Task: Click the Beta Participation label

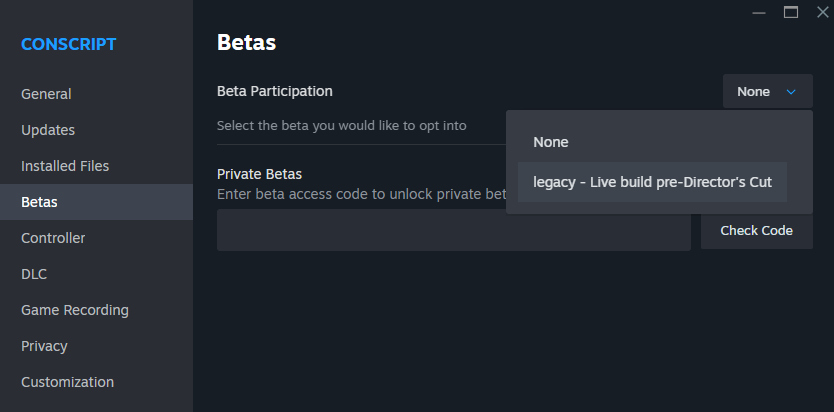Action: (275, 91)
